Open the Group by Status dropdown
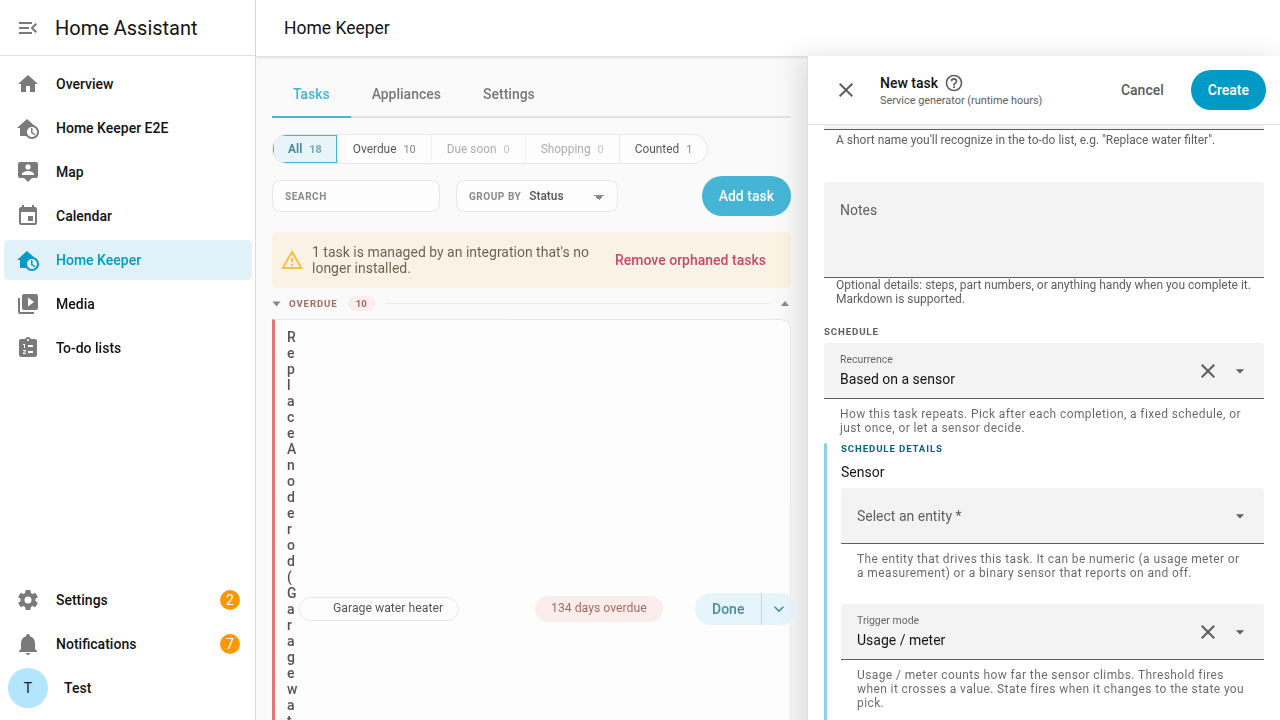 tap(537, 196)
